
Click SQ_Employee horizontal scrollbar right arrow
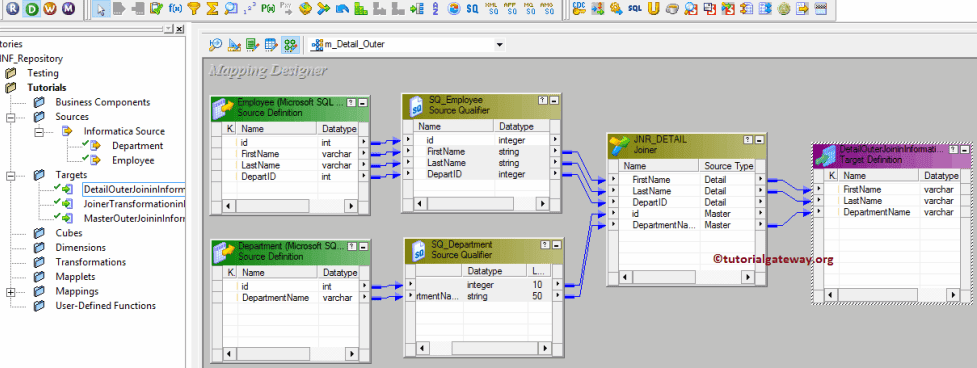tap(542, 203)
